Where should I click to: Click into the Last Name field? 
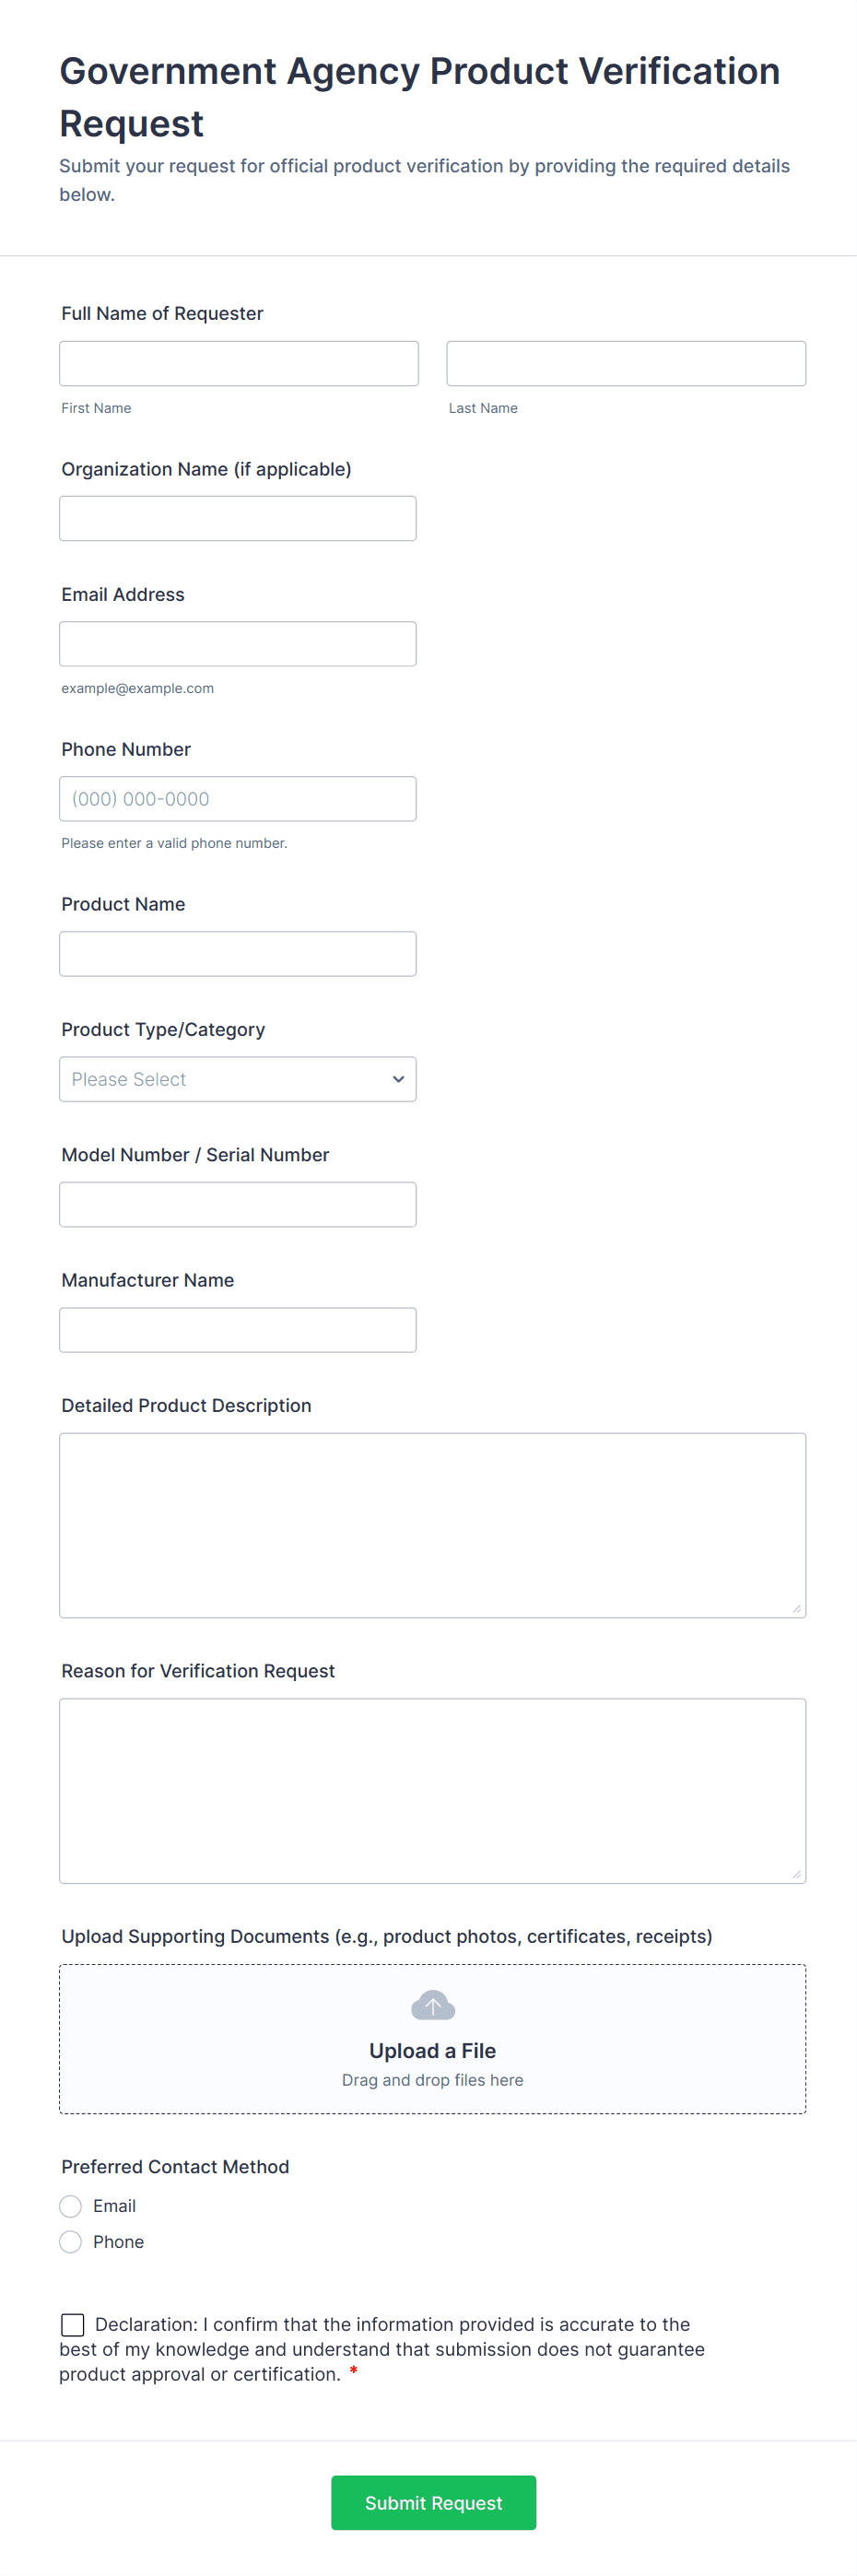point(625,363)
